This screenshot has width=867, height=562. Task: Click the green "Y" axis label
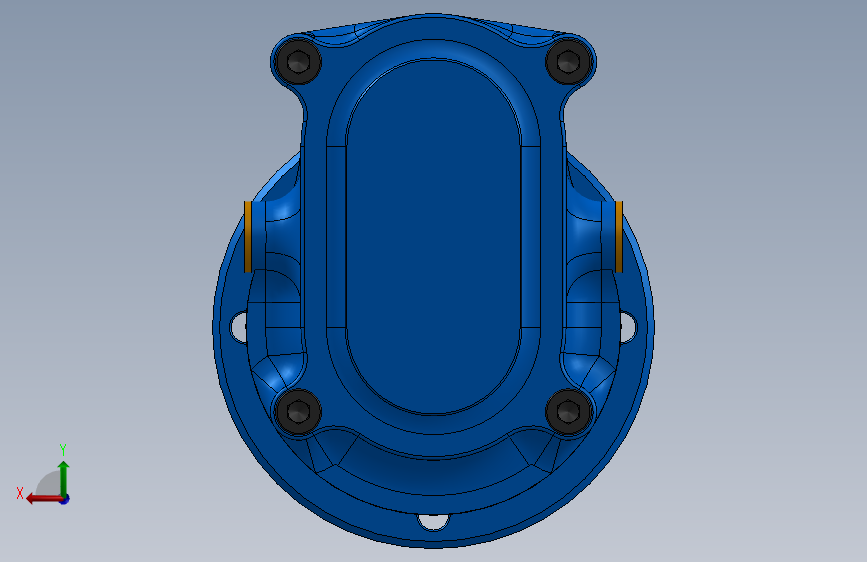point(63,449)
